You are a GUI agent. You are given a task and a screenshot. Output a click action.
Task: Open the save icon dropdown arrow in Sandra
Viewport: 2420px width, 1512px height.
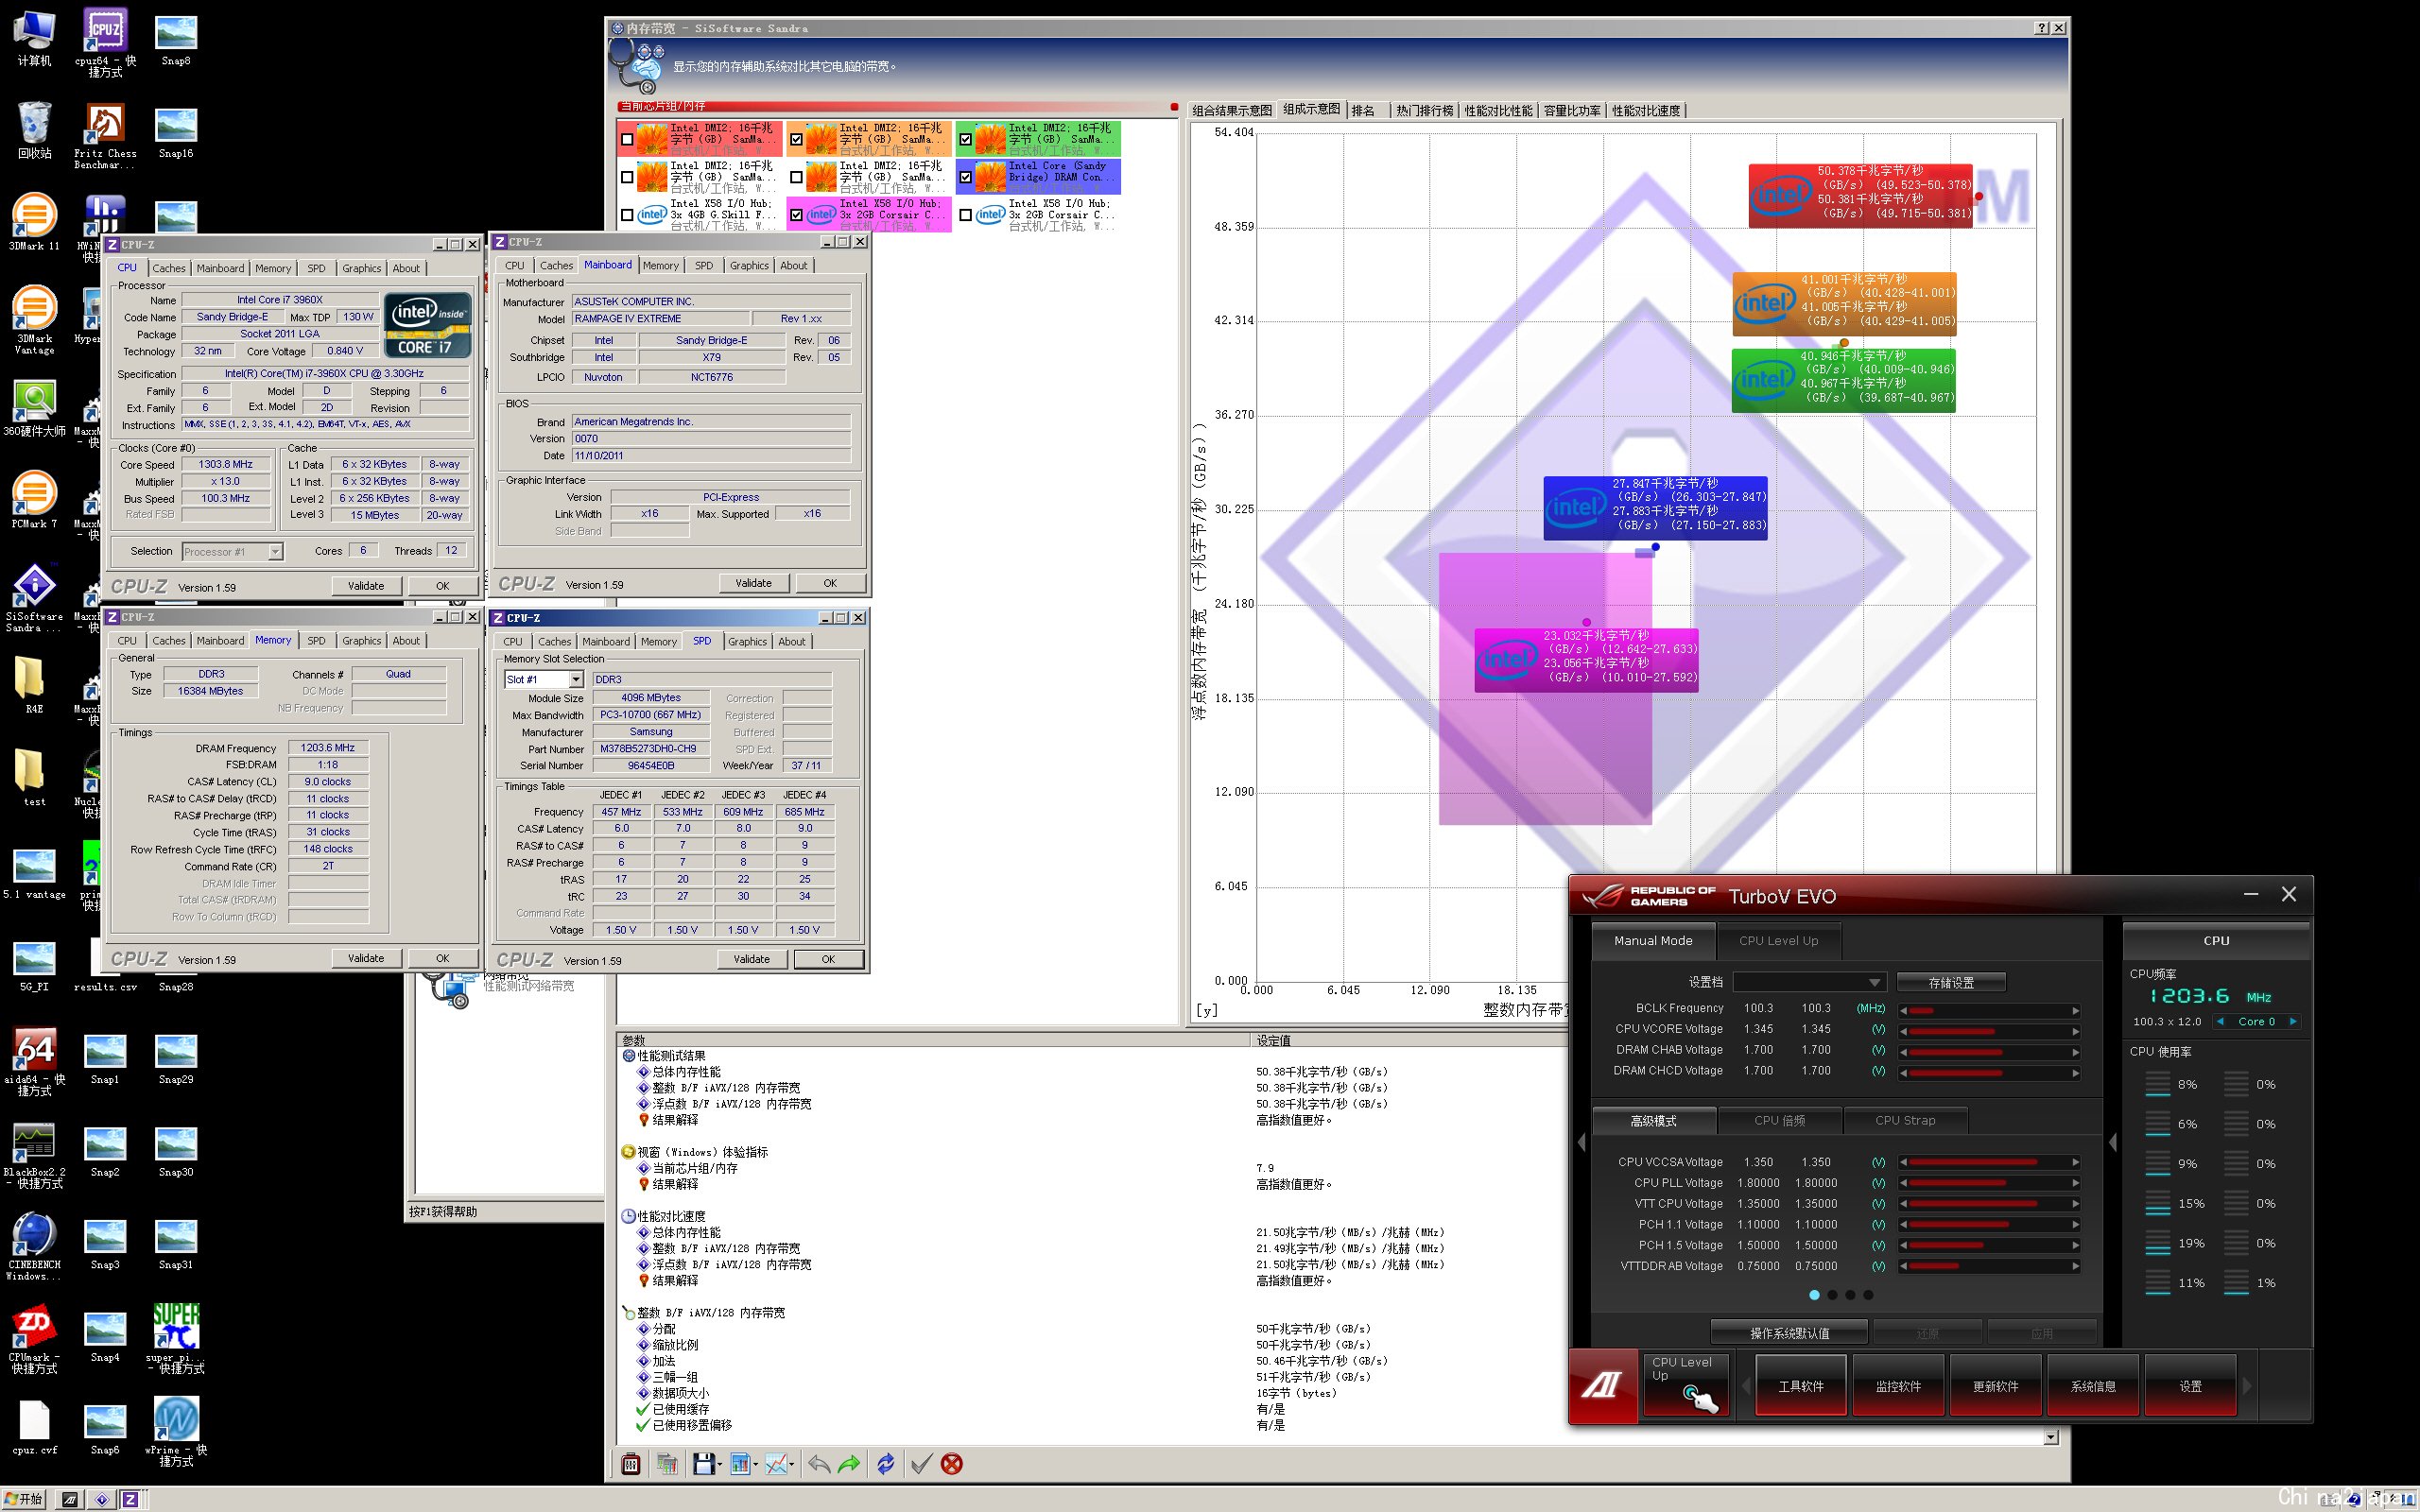coord(720,1465)
